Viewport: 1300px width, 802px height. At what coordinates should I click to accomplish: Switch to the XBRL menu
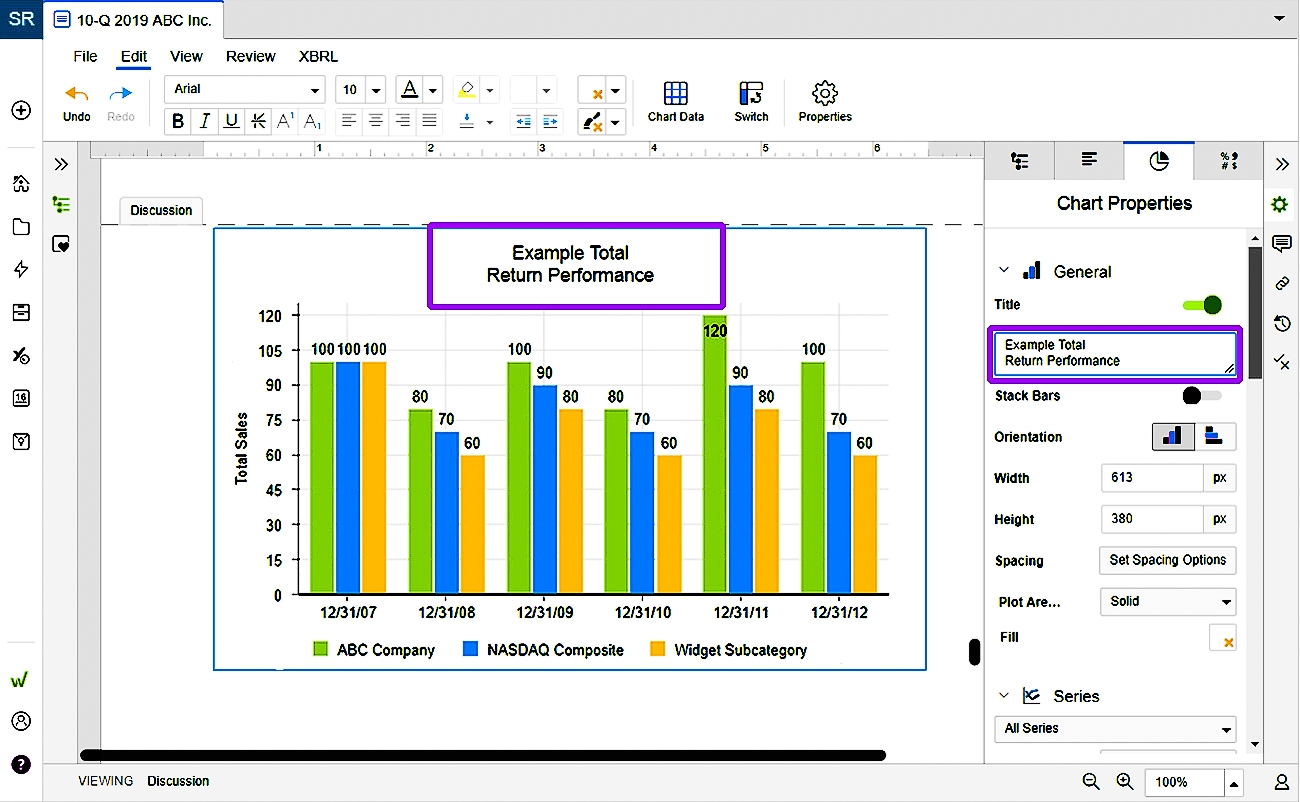tap(317, 56)
